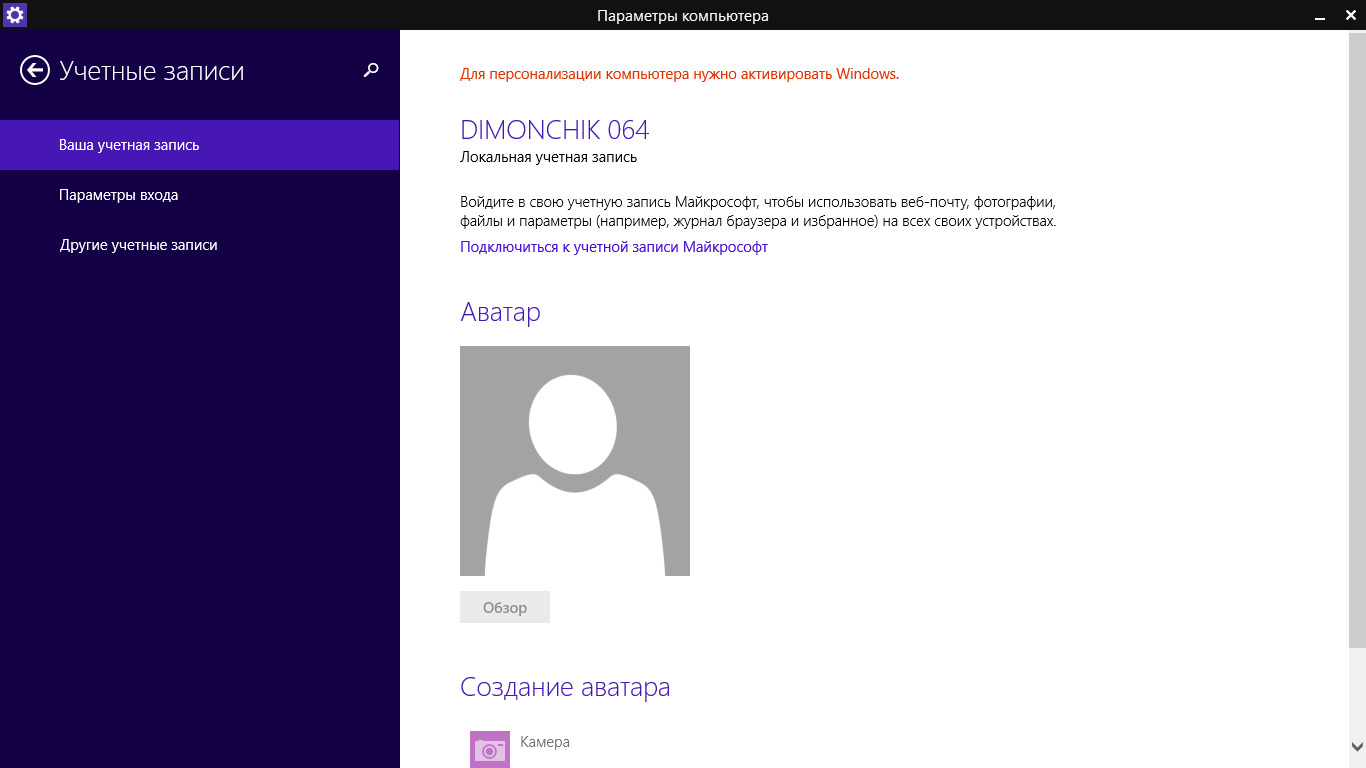Click the "Учетные записи" header title
Viewport: 1366px width, 768px height.
(x=151, y=71)
